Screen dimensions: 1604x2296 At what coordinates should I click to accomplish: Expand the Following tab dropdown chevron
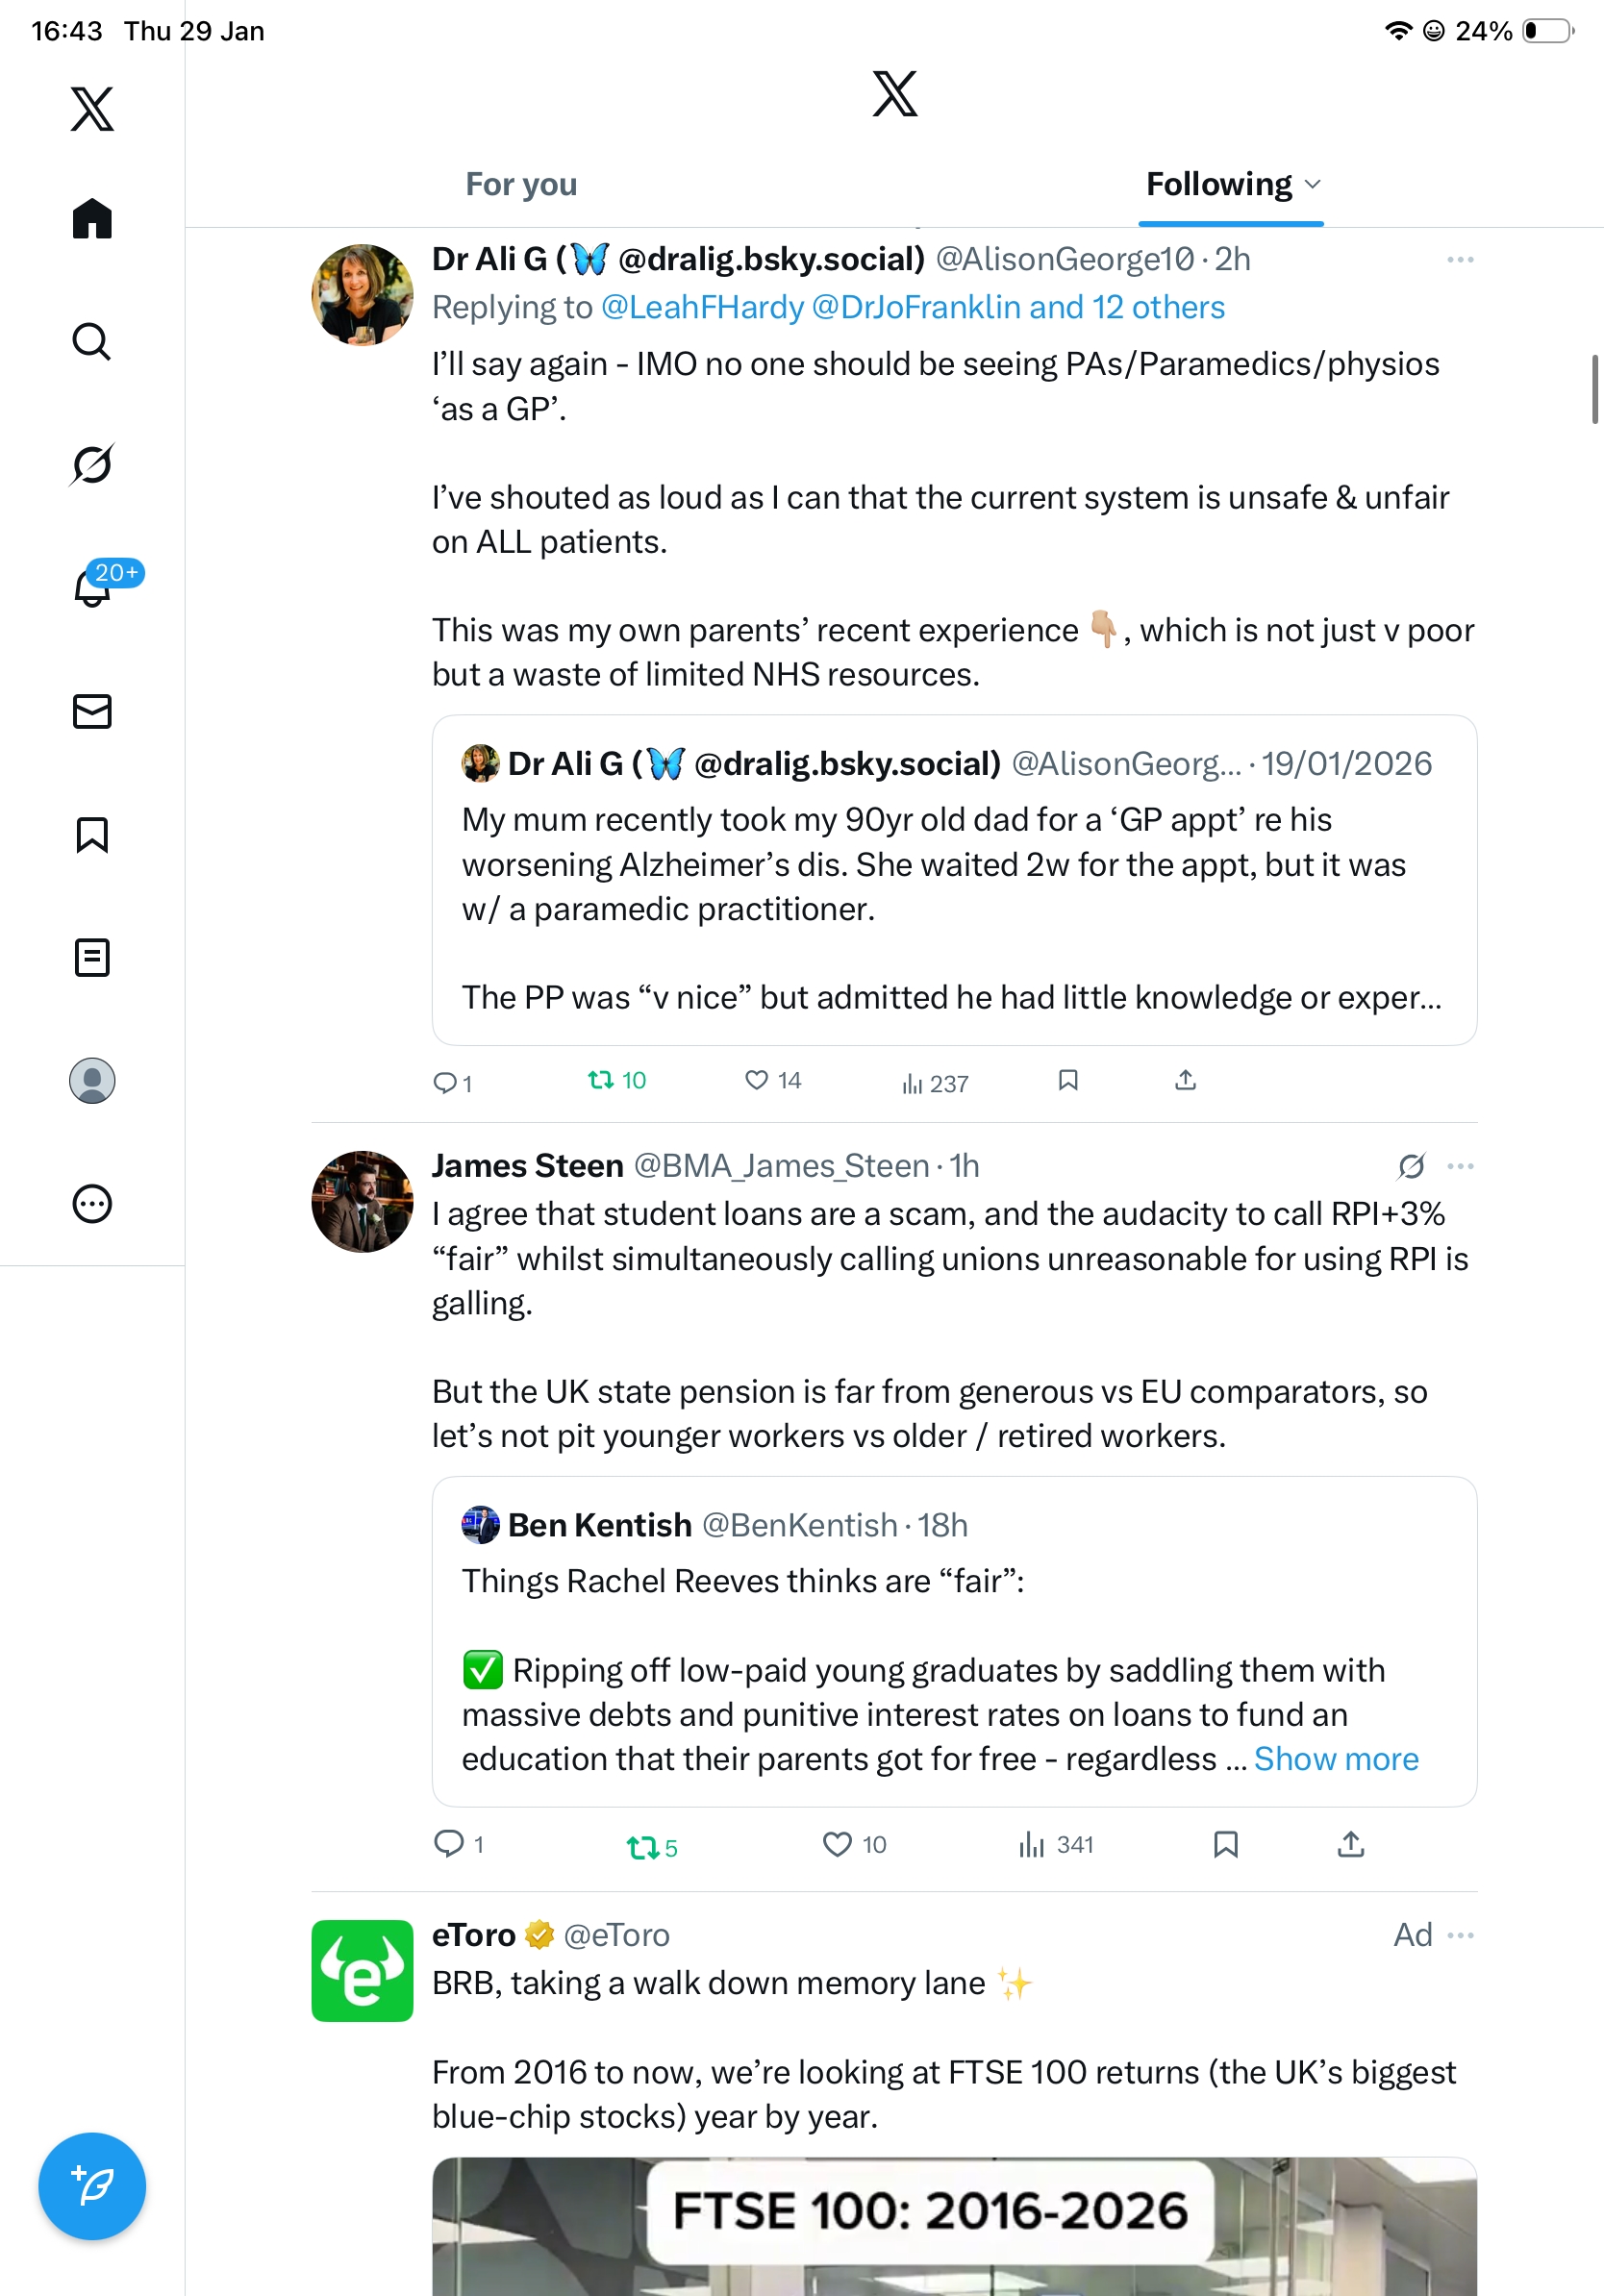pos(1314,185)
